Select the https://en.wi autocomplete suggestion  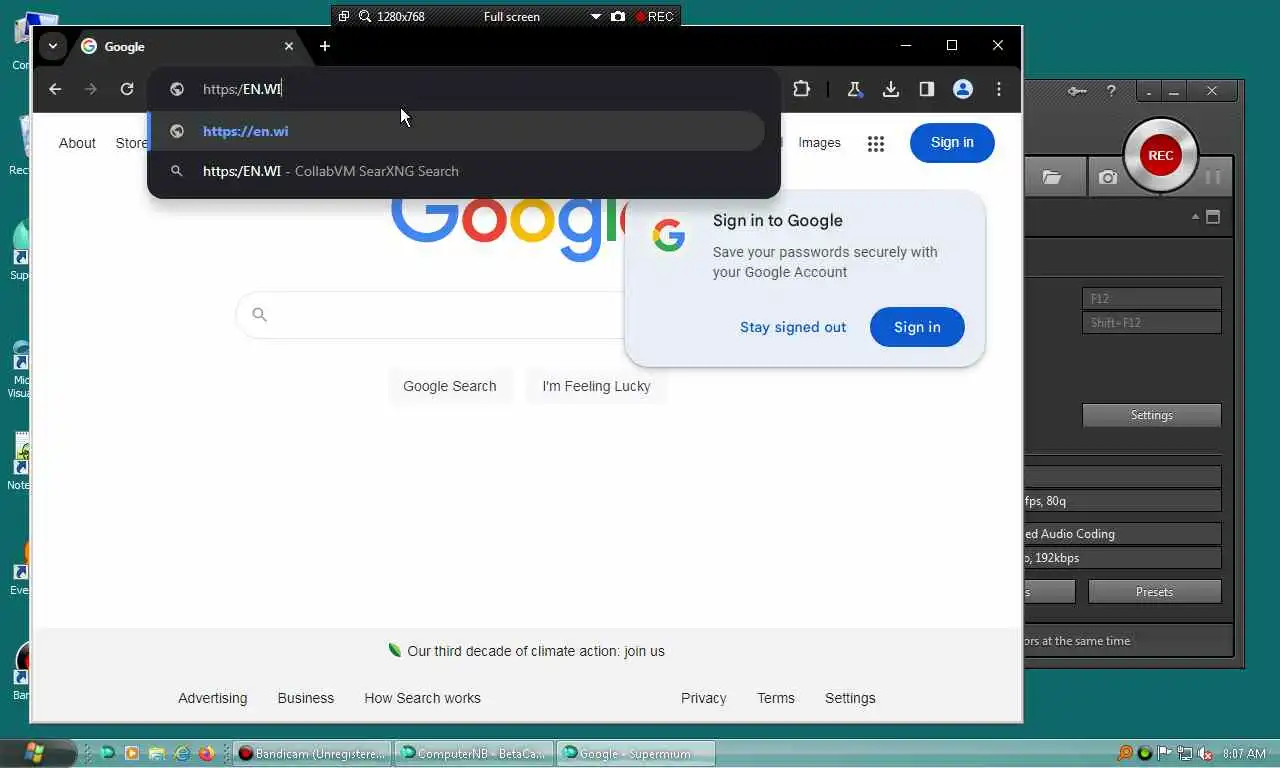457,131
